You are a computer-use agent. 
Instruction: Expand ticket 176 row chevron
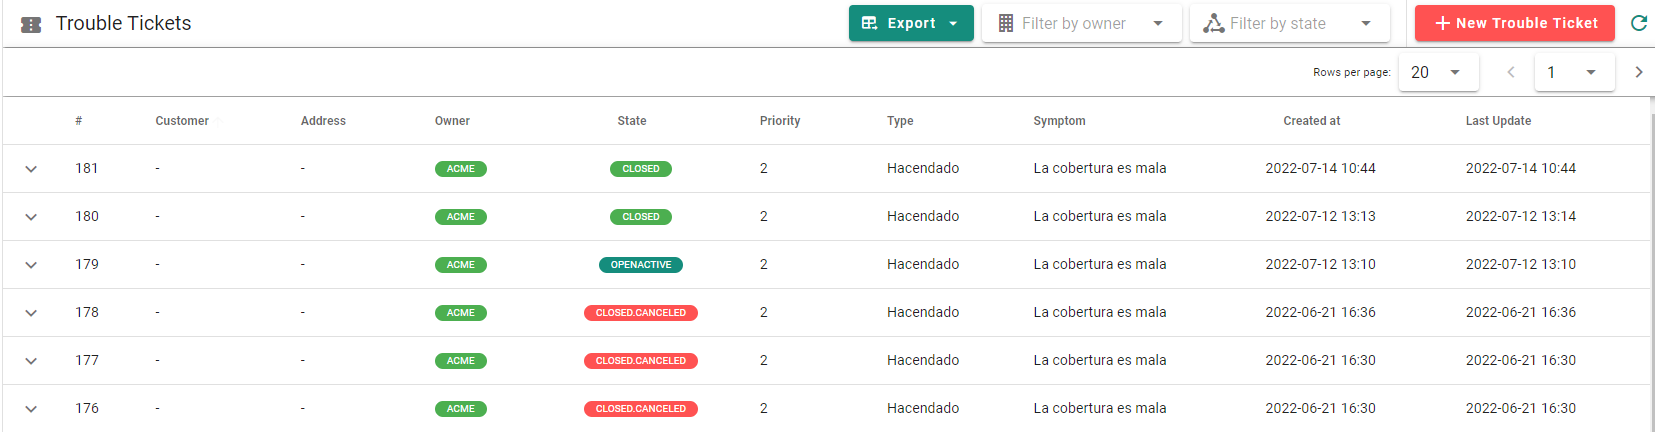click(x=31, y=409)
